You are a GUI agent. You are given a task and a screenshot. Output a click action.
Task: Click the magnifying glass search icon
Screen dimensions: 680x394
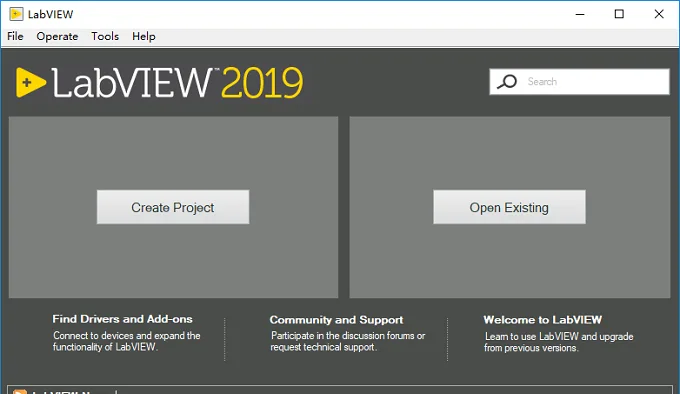pos(507,81)
